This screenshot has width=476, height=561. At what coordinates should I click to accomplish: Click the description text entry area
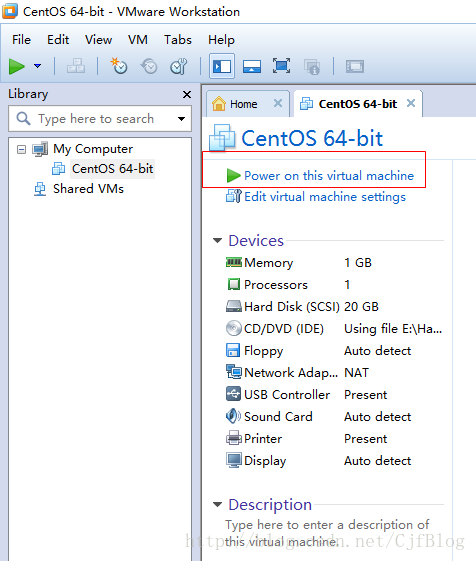pos(327,533)
